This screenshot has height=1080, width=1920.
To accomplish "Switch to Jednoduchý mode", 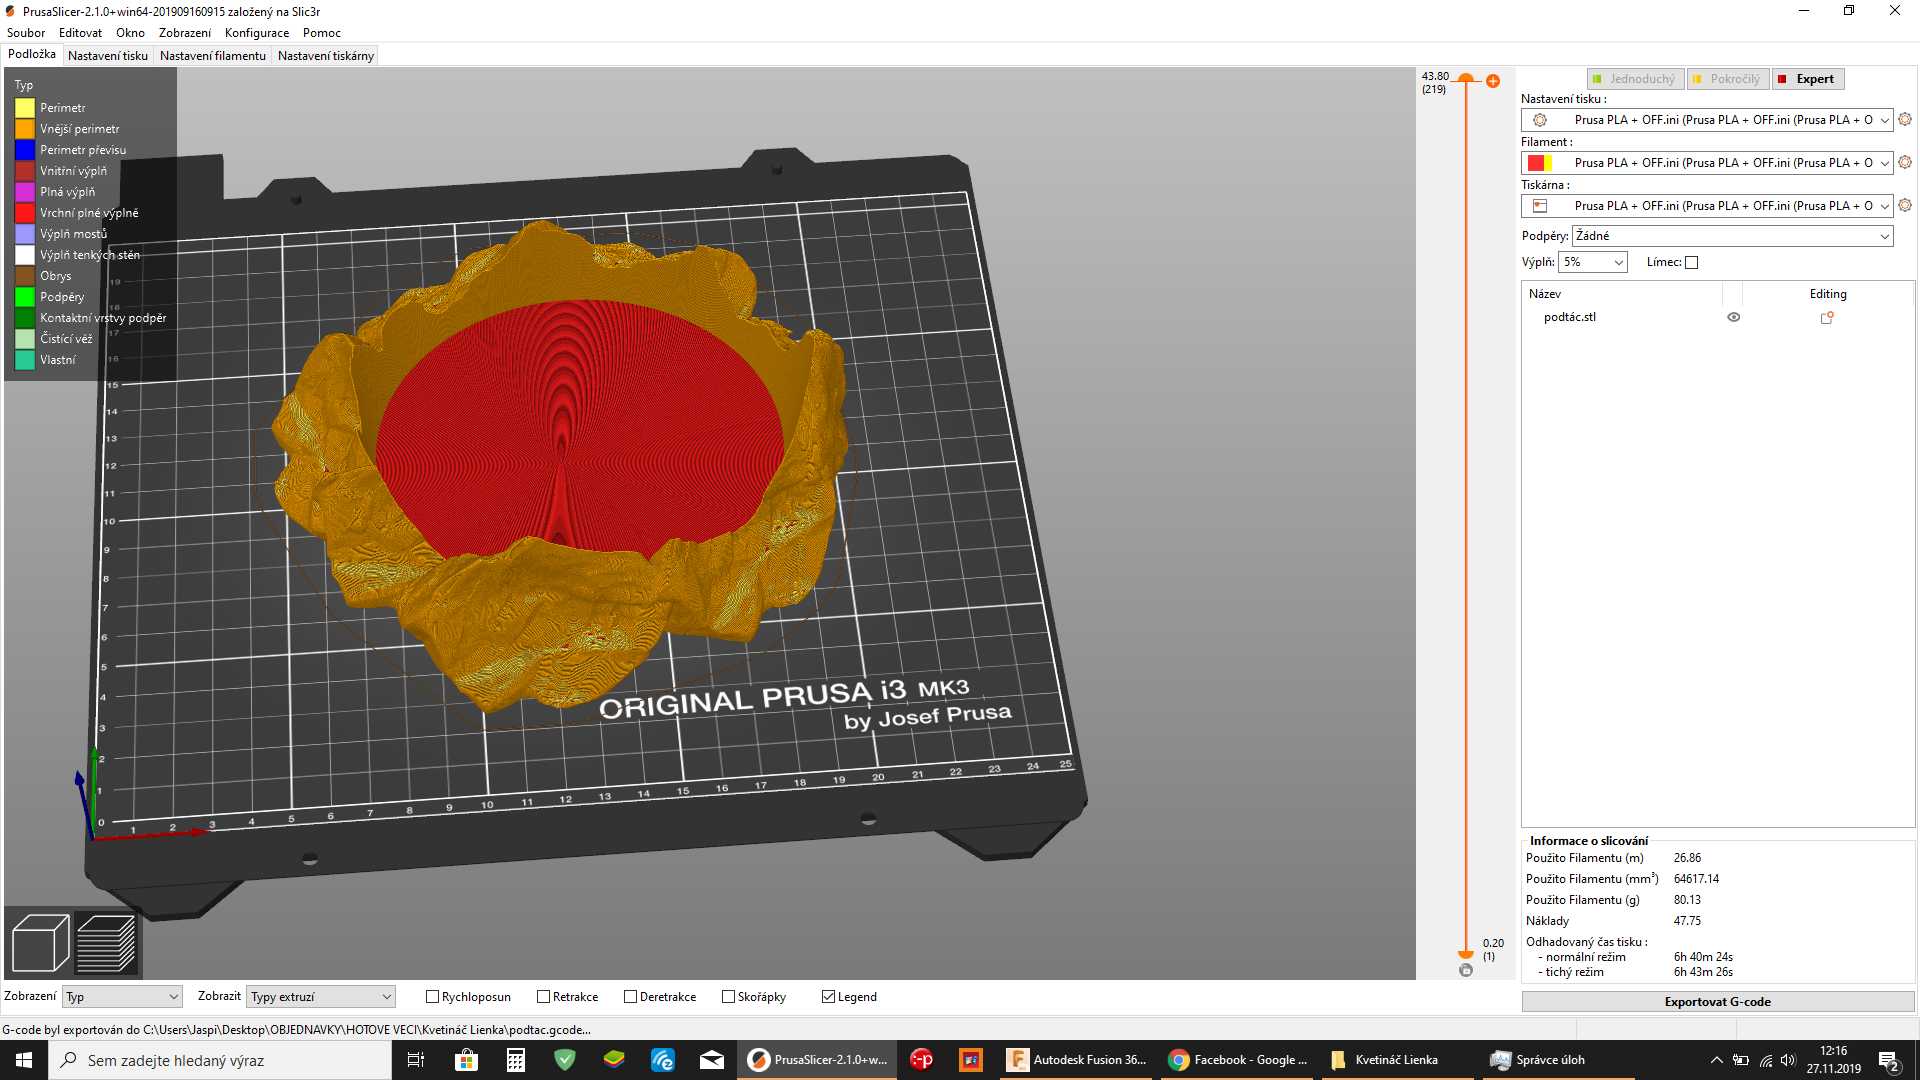I will (x=1635, y=79).
